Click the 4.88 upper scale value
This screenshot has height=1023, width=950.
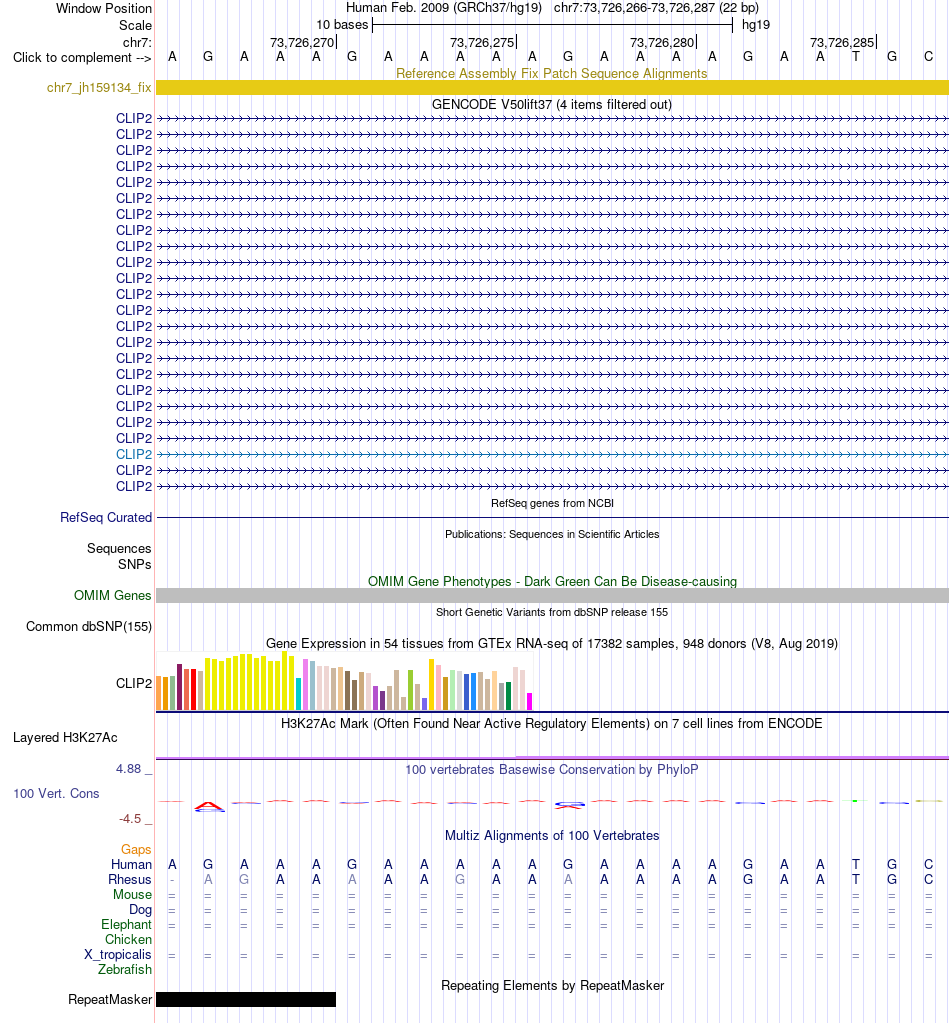(x=129, y=769)
